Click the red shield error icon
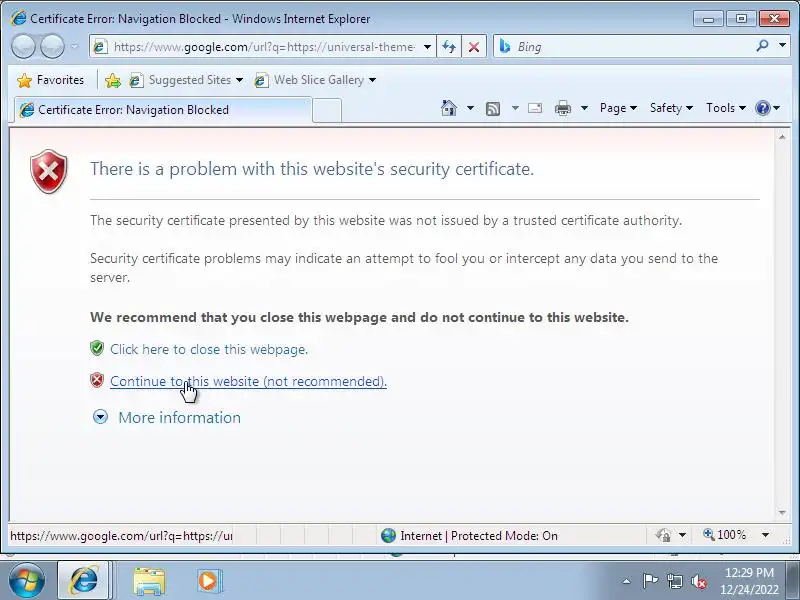The image size is (800, 600). coord(48,171)
